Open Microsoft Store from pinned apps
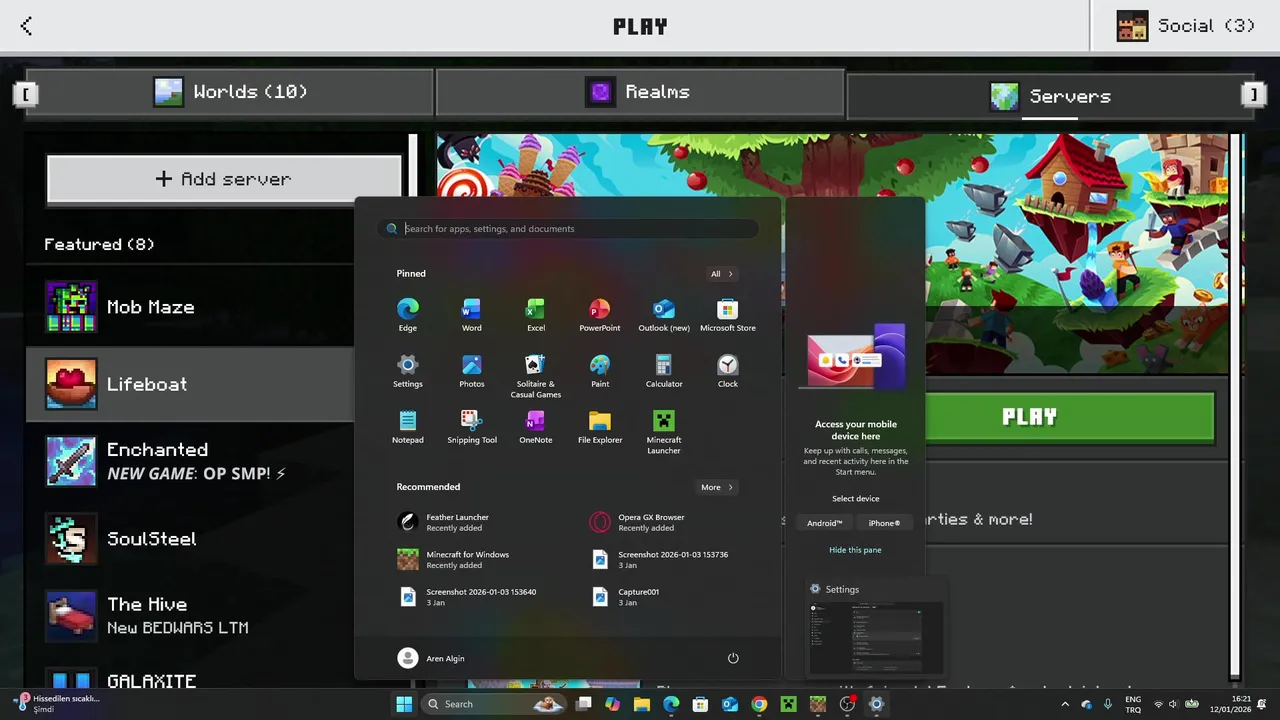Viewport: 1280px width, 720px height. (x=728, y=315)
